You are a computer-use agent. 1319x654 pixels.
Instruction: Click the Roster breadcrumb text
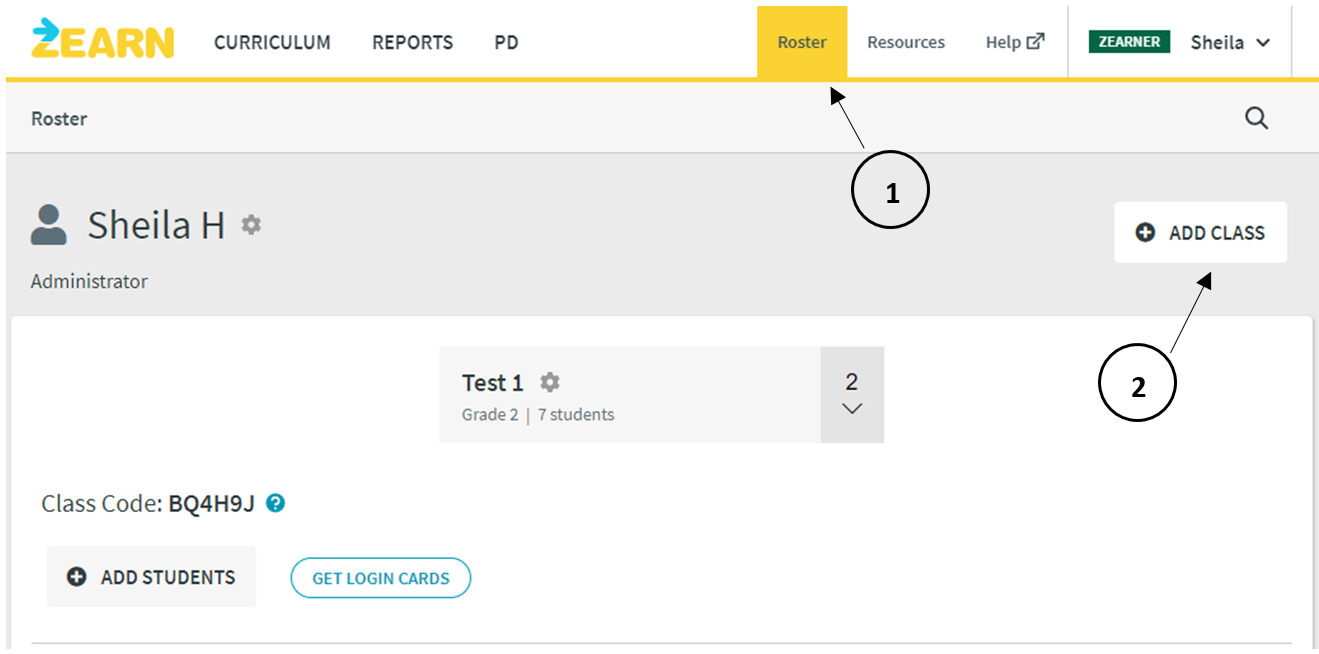click(59, 118)
